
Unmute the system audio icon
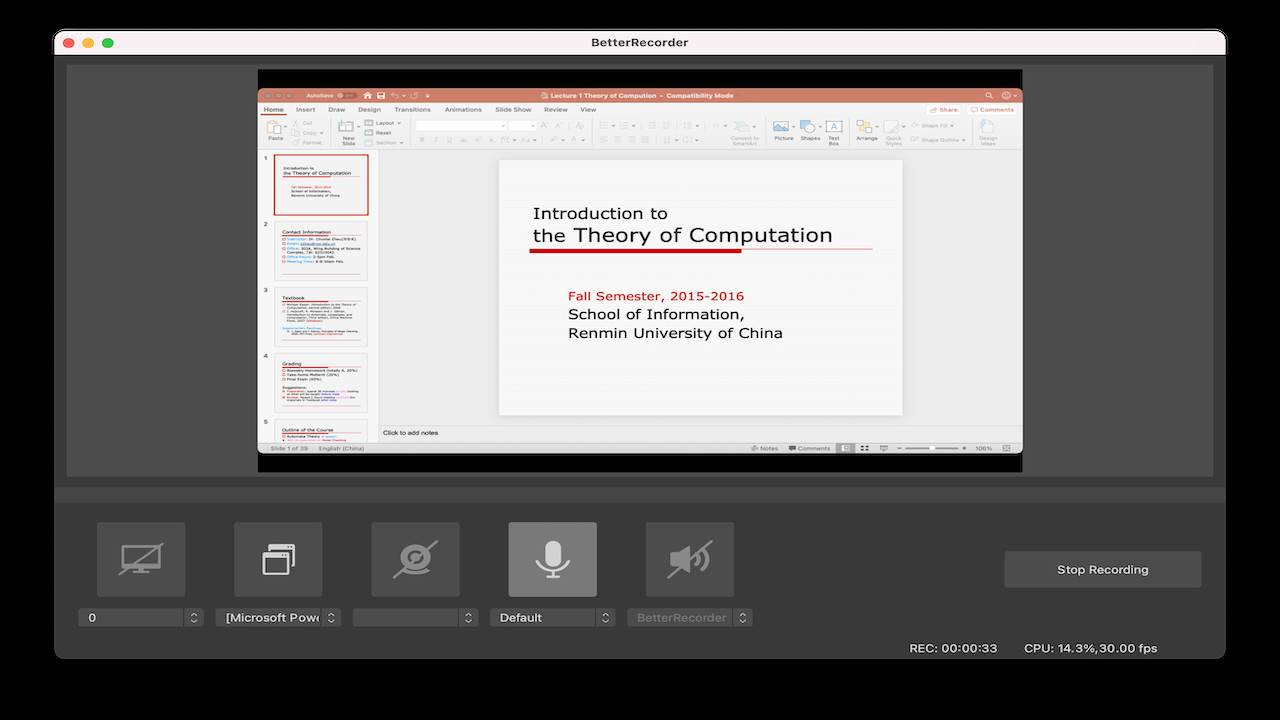click(690, 559)
